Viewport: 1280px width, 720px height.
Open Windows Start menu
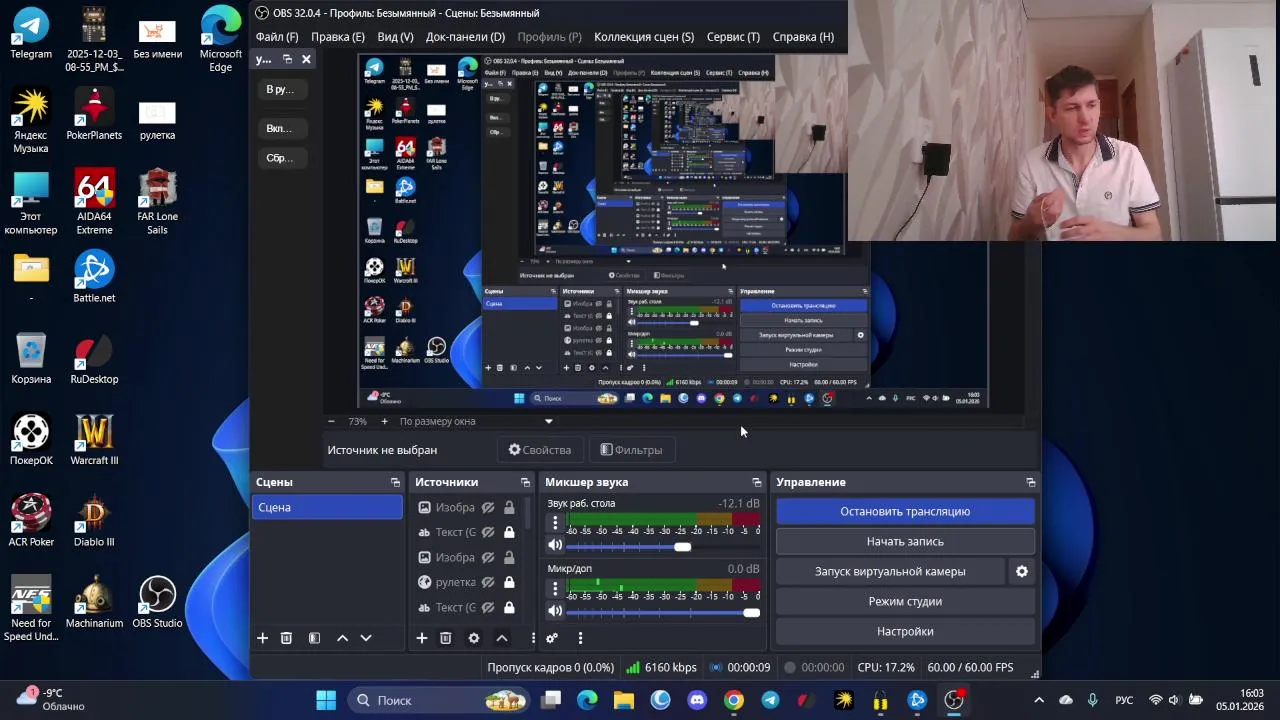(x=326, y=700)
